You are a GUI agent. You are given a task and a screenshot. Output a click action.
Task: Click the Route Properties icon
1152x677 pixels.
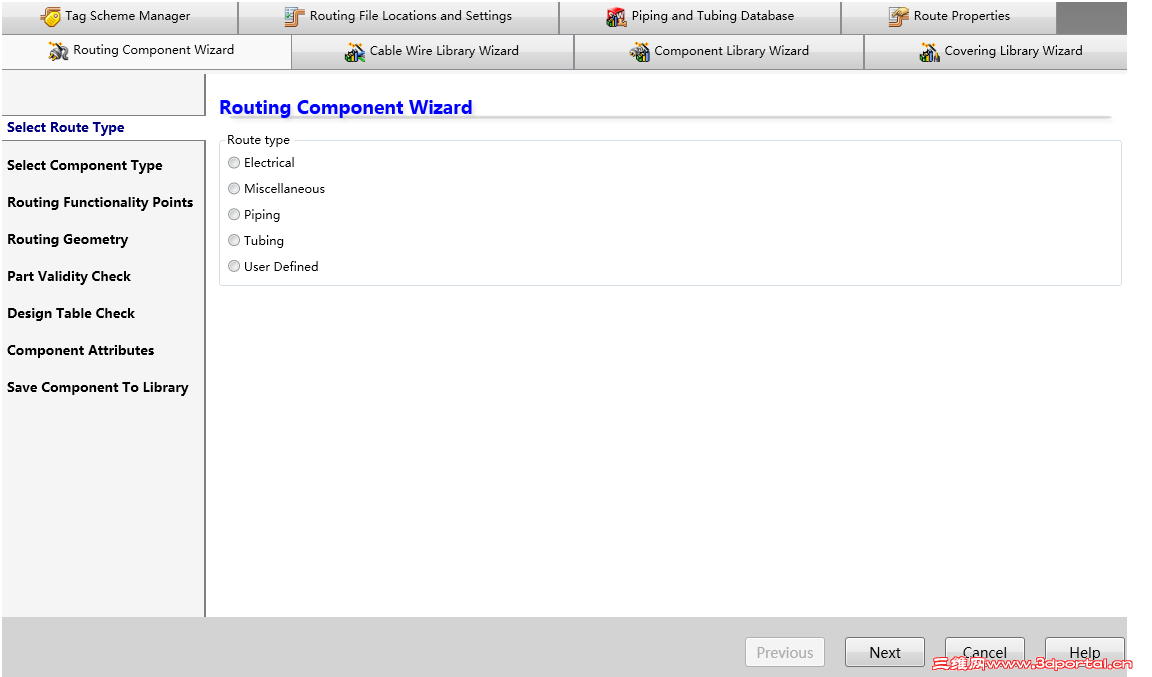898,16
